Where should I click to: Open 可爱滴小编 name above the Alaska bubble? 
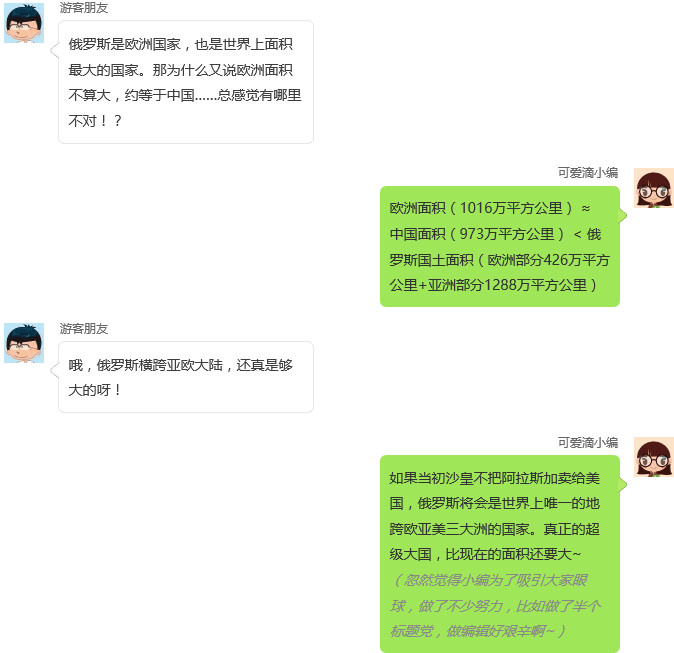click(588, 442)
